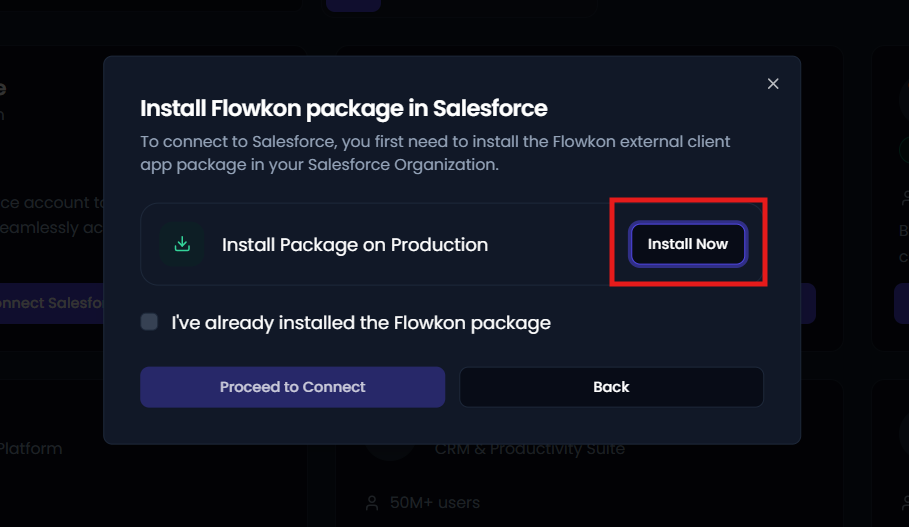Click the Install Package on Production label
This screenshot has width=909, height=527.
click(355, 245)
